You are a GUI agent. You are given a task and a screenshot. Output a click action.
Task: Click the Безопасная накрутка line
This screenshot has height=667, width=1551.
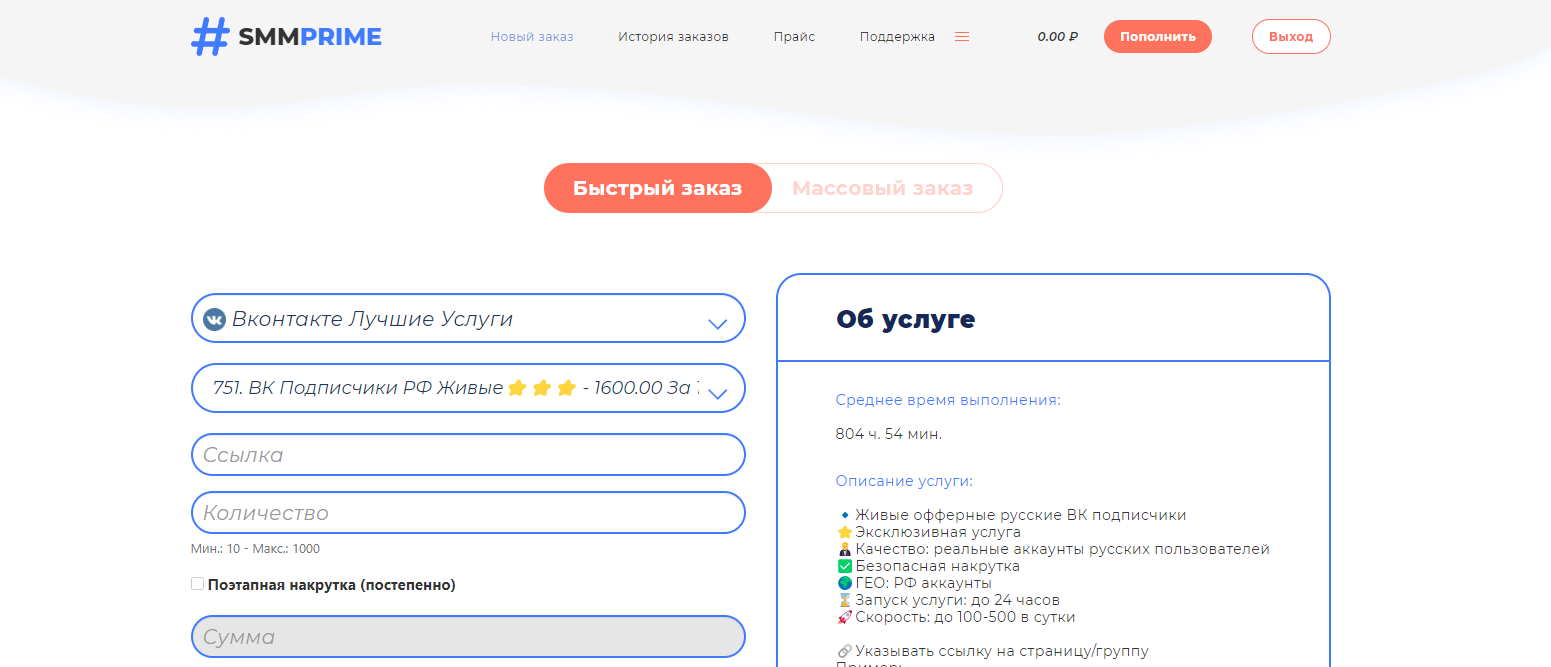(x=929, y=566)
